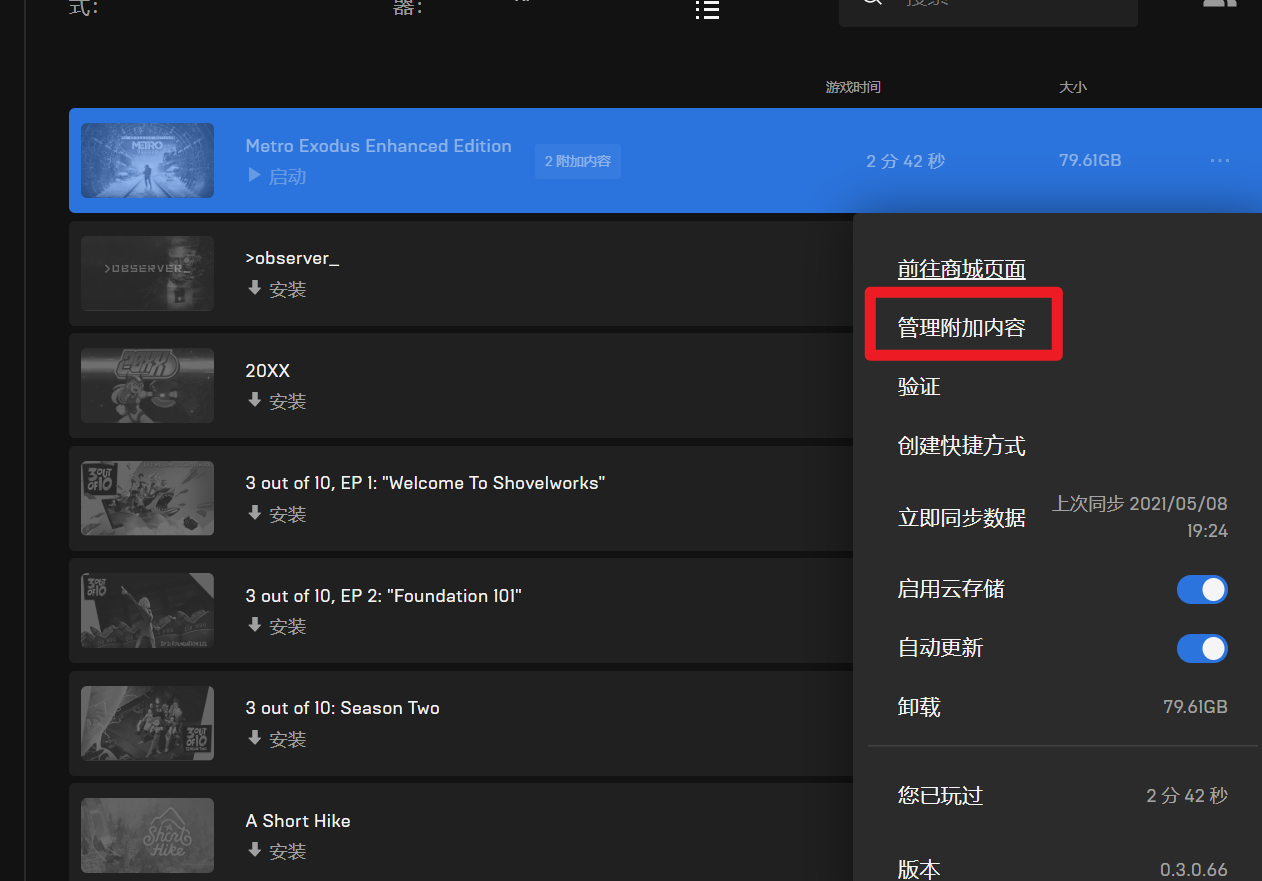Screen dimensions: 1262x881
Task: Open the Welcome To Shovelworks cover thumbnail
Action: click(147, 498)
